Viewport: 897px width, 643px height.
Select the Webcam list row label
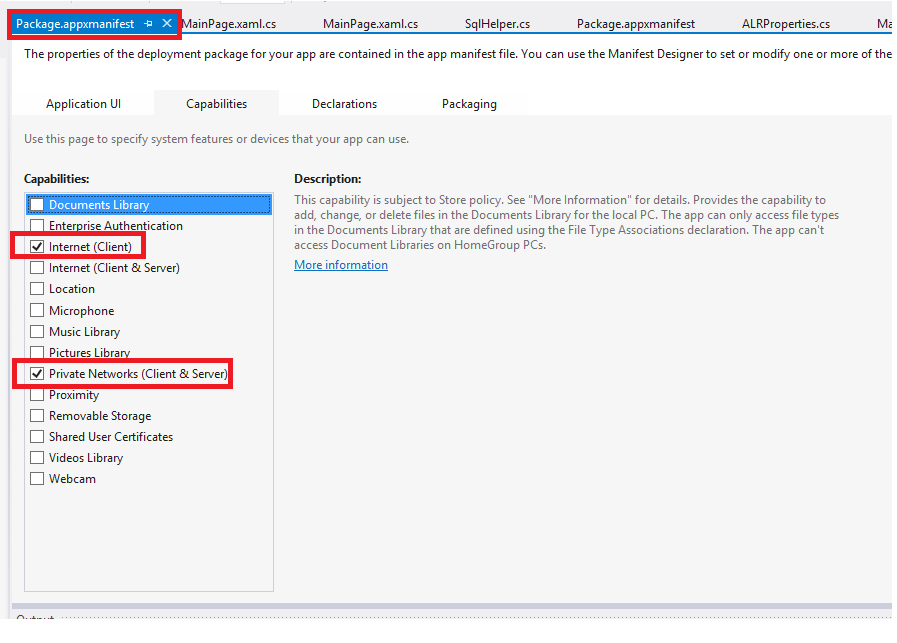click(x=72, y=479)
